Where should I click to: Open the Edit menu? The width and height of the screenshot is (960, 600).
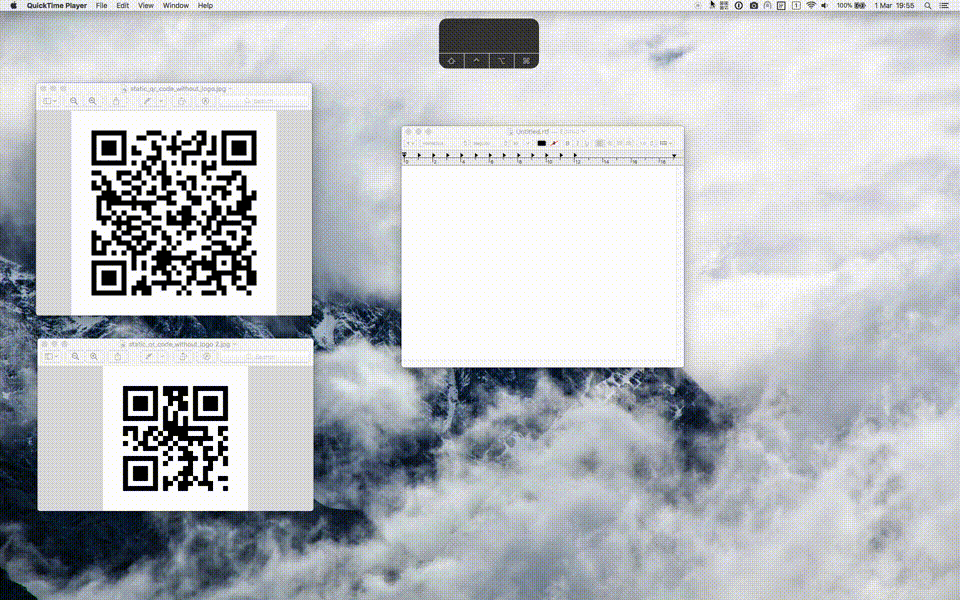point(122,6)
